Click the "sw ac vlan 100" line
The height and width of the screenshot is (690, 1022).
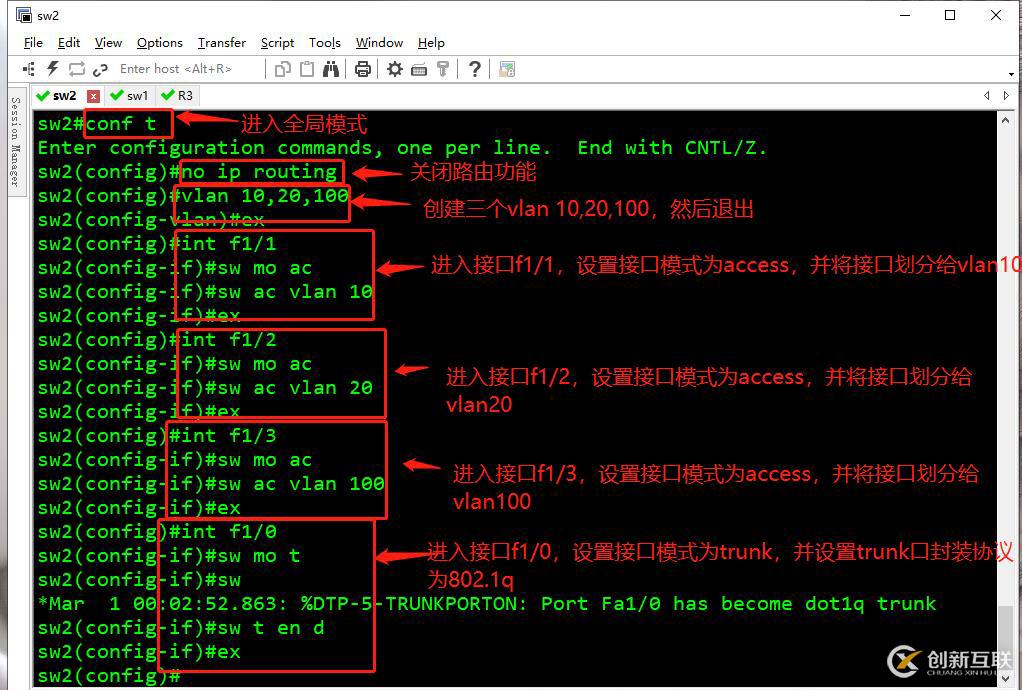pyautogui.click(x=211, y=483)
